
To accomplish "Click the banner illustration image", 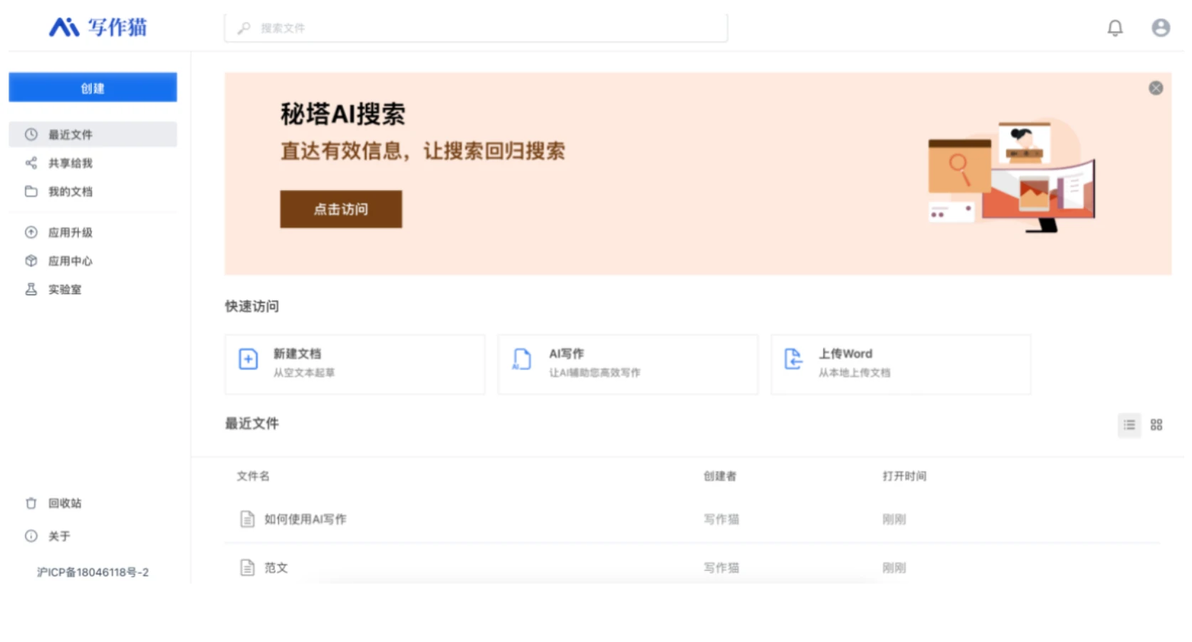I will pyautogui.click(x=1012, y=176).
